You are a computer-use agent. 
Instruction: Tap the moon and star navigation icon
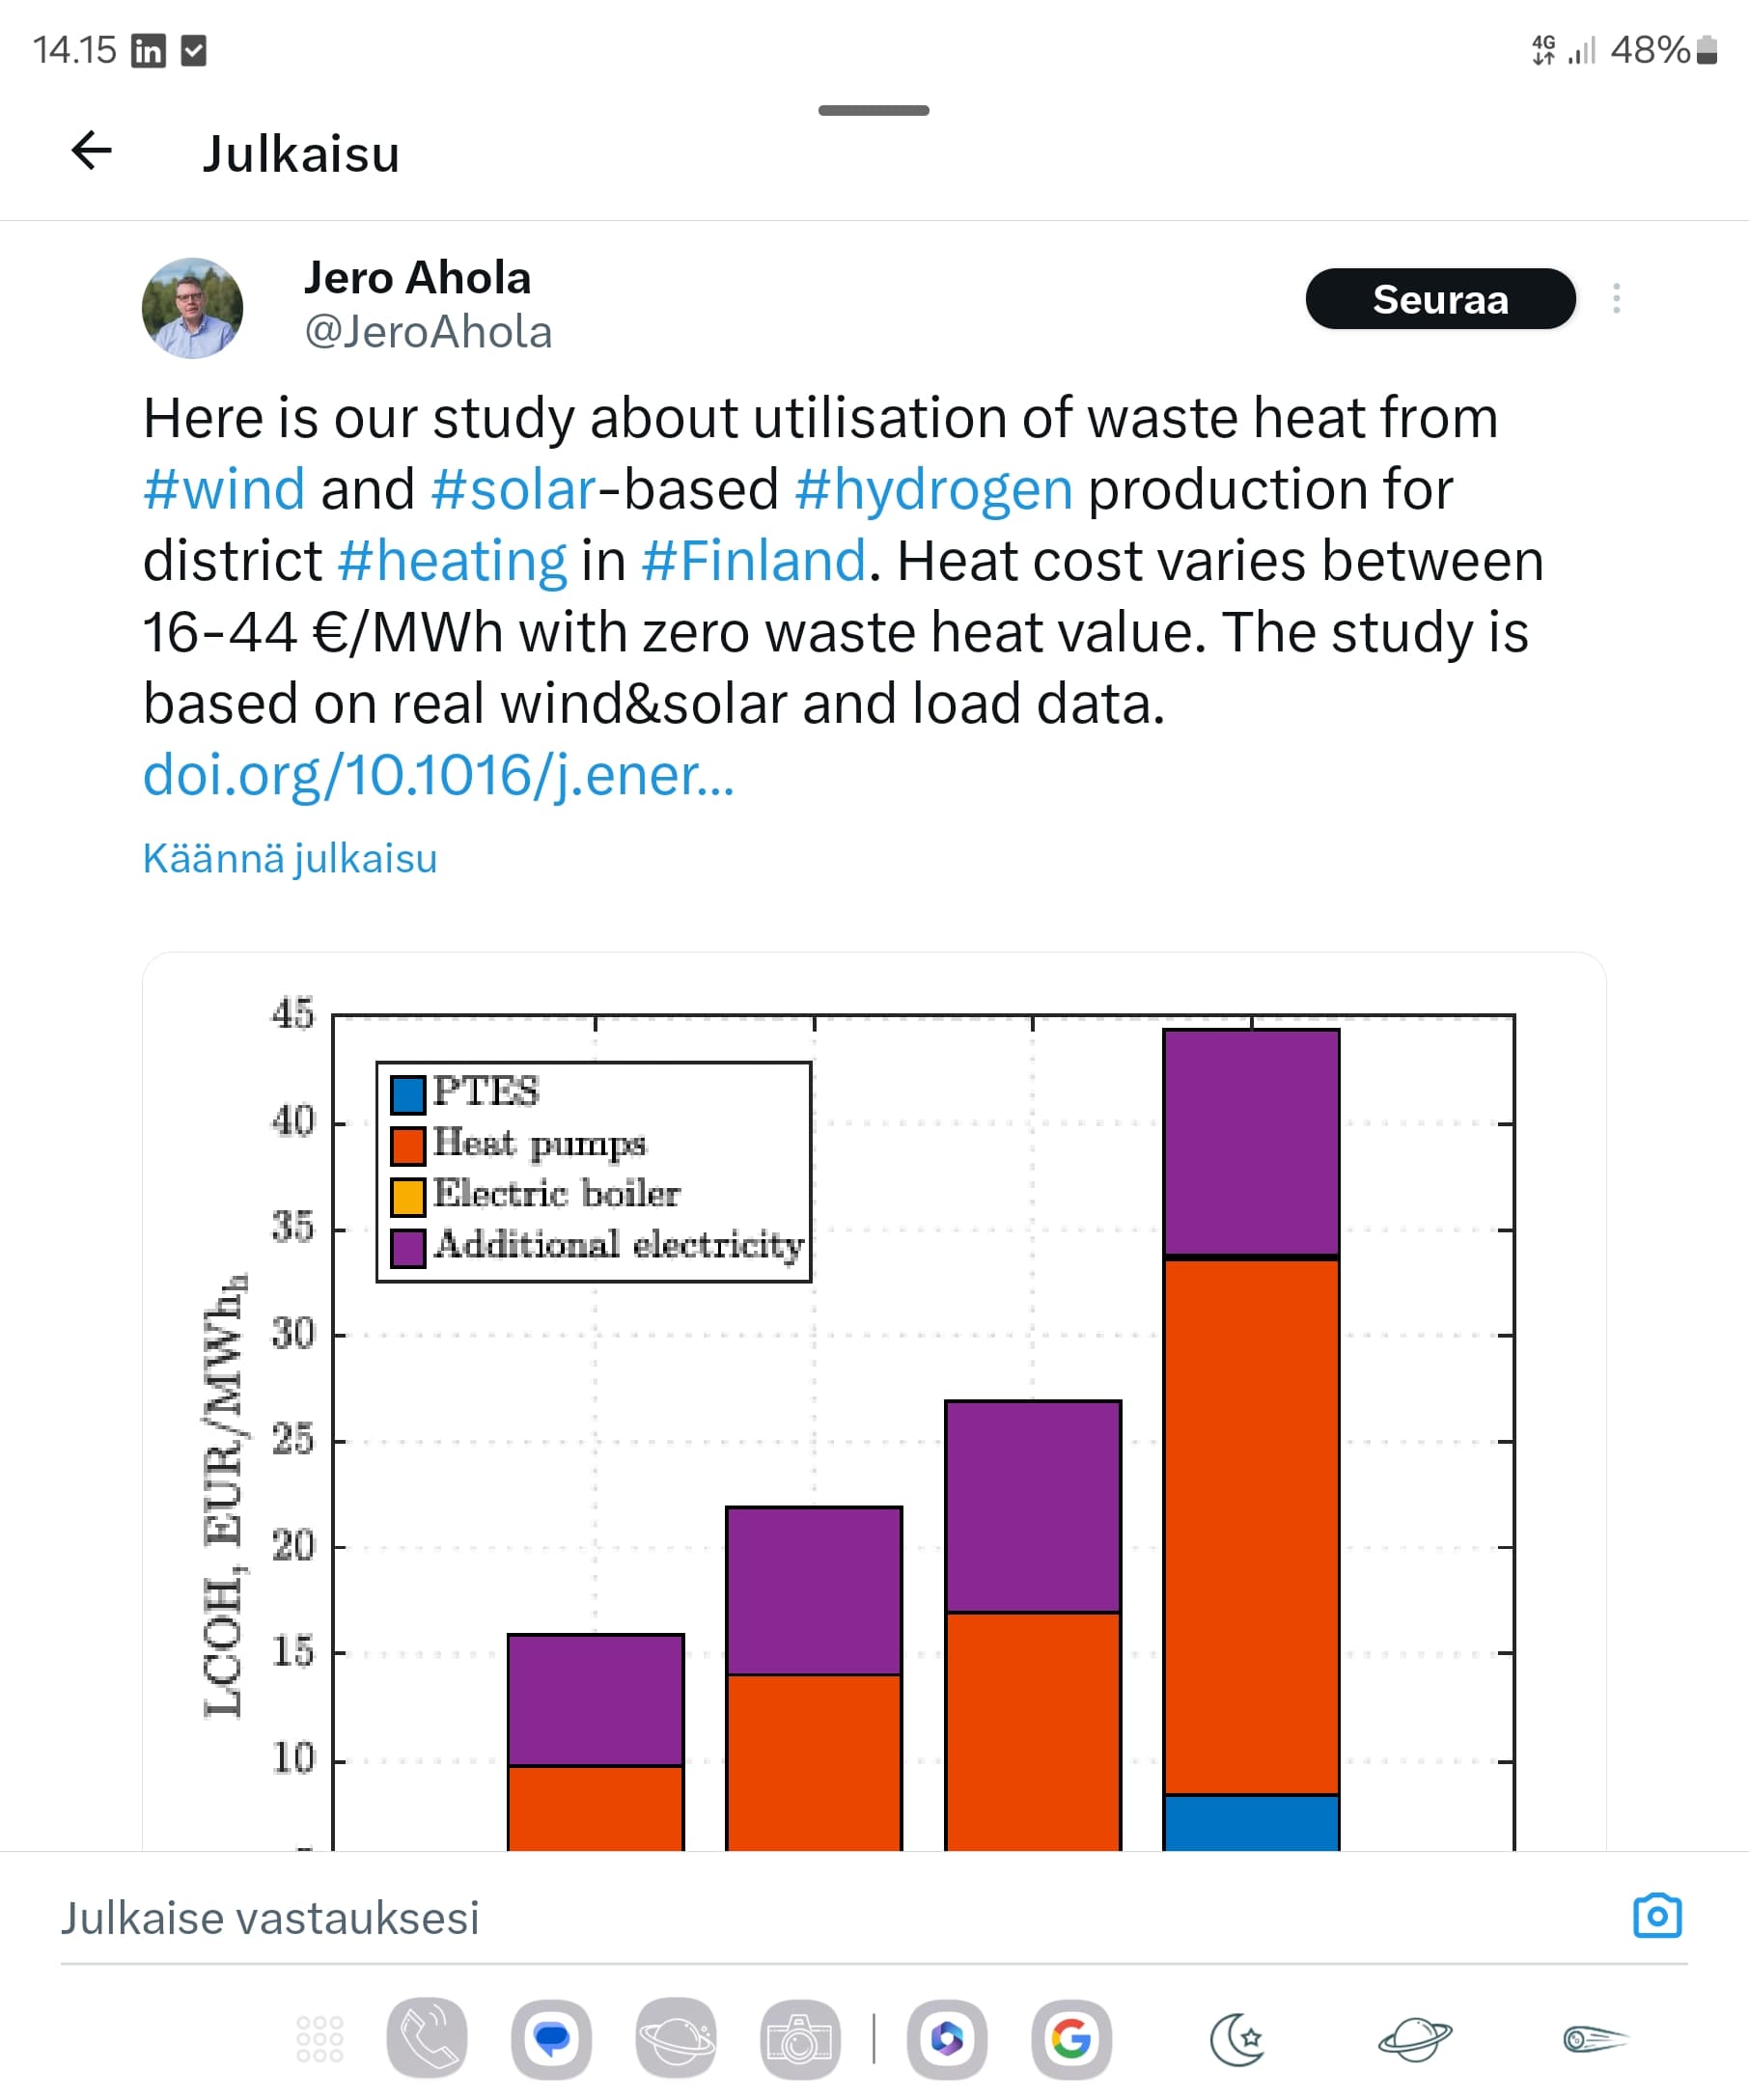pos(1237,2039)
